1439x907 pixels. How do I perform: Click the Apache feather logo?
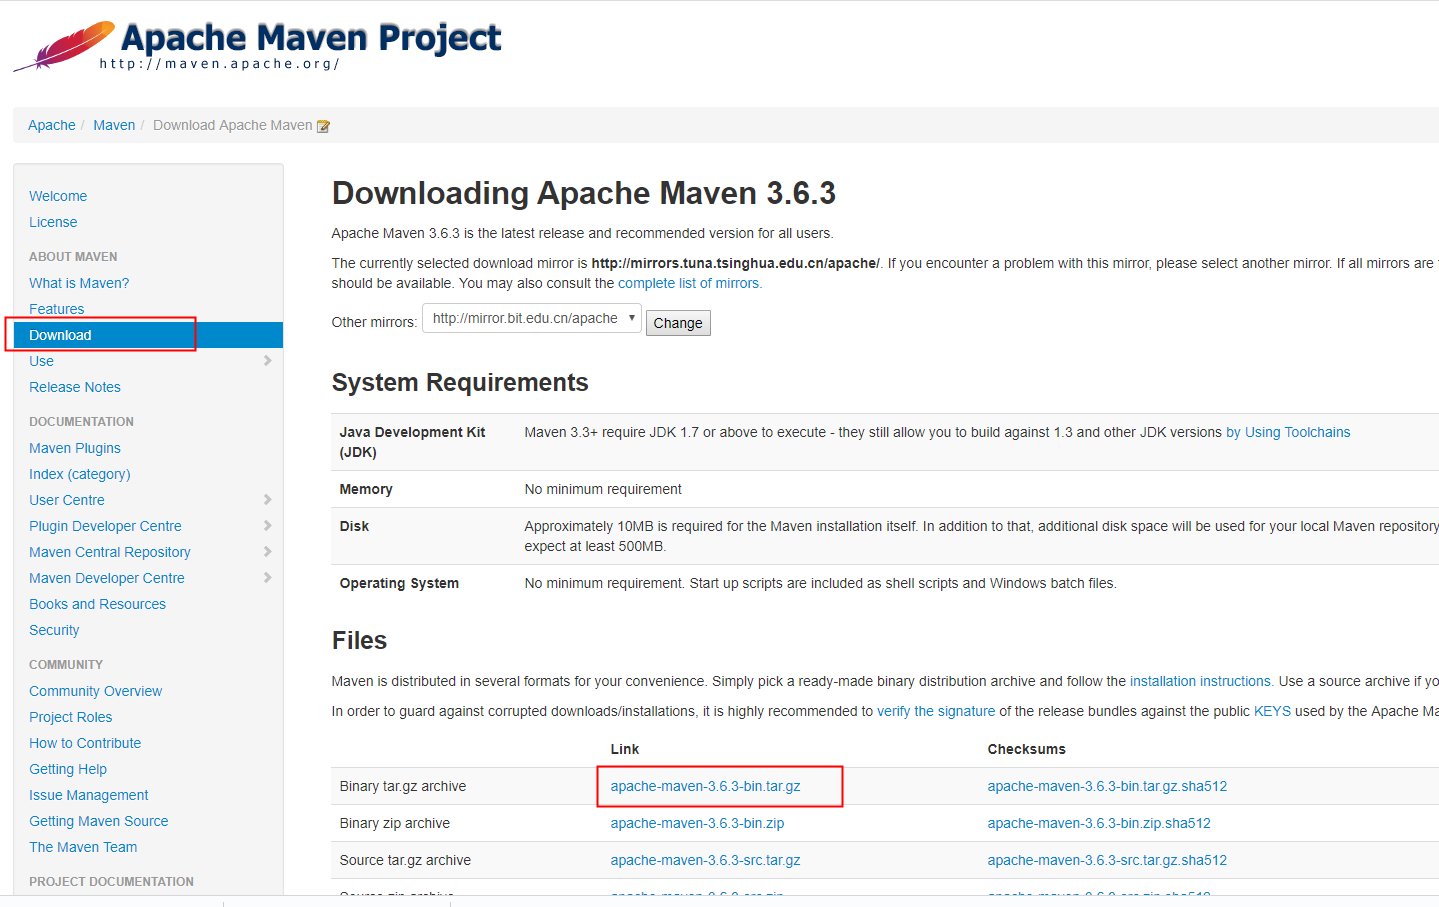point(64,46)
